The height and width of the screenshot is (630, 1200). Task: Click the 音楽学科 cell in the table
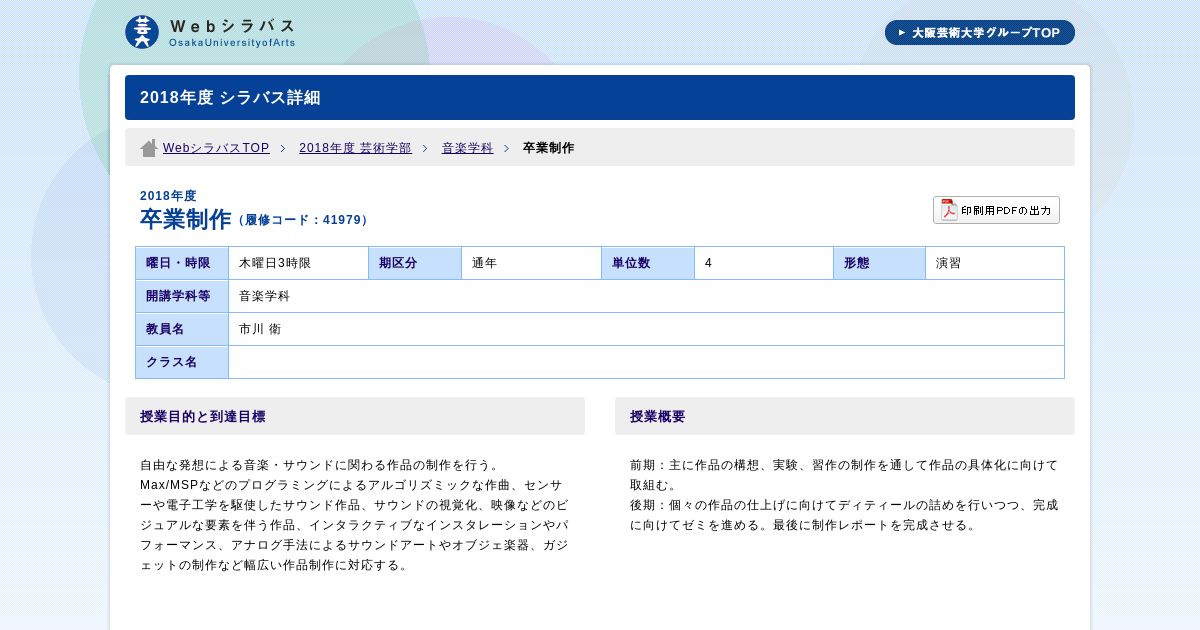646,296
